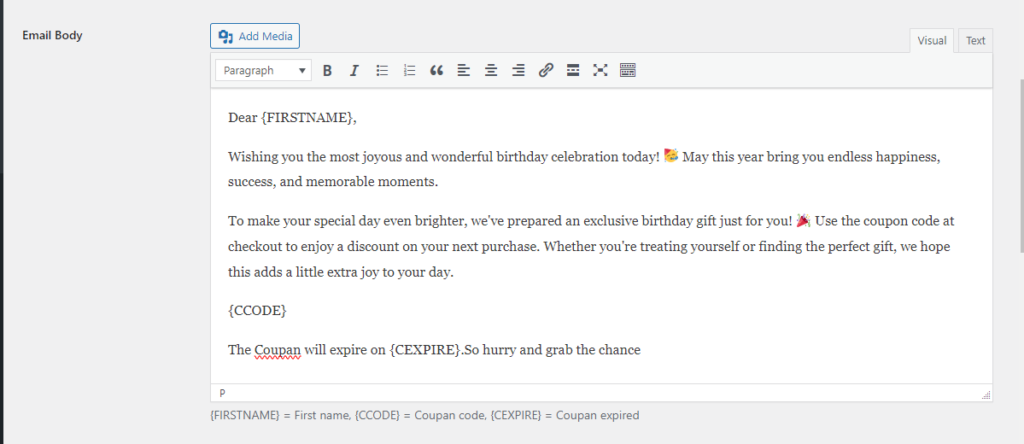This screenshot has width=1024, height=444.
Task: Toggle italic formatting
Action: click(x=355, y=71)
